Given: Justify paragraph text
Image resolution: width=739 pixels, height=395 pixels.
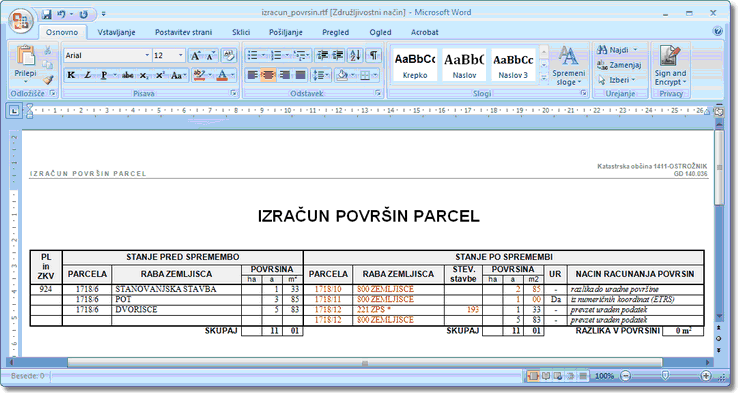Looking at the screenshot, I should pos(300,75).
